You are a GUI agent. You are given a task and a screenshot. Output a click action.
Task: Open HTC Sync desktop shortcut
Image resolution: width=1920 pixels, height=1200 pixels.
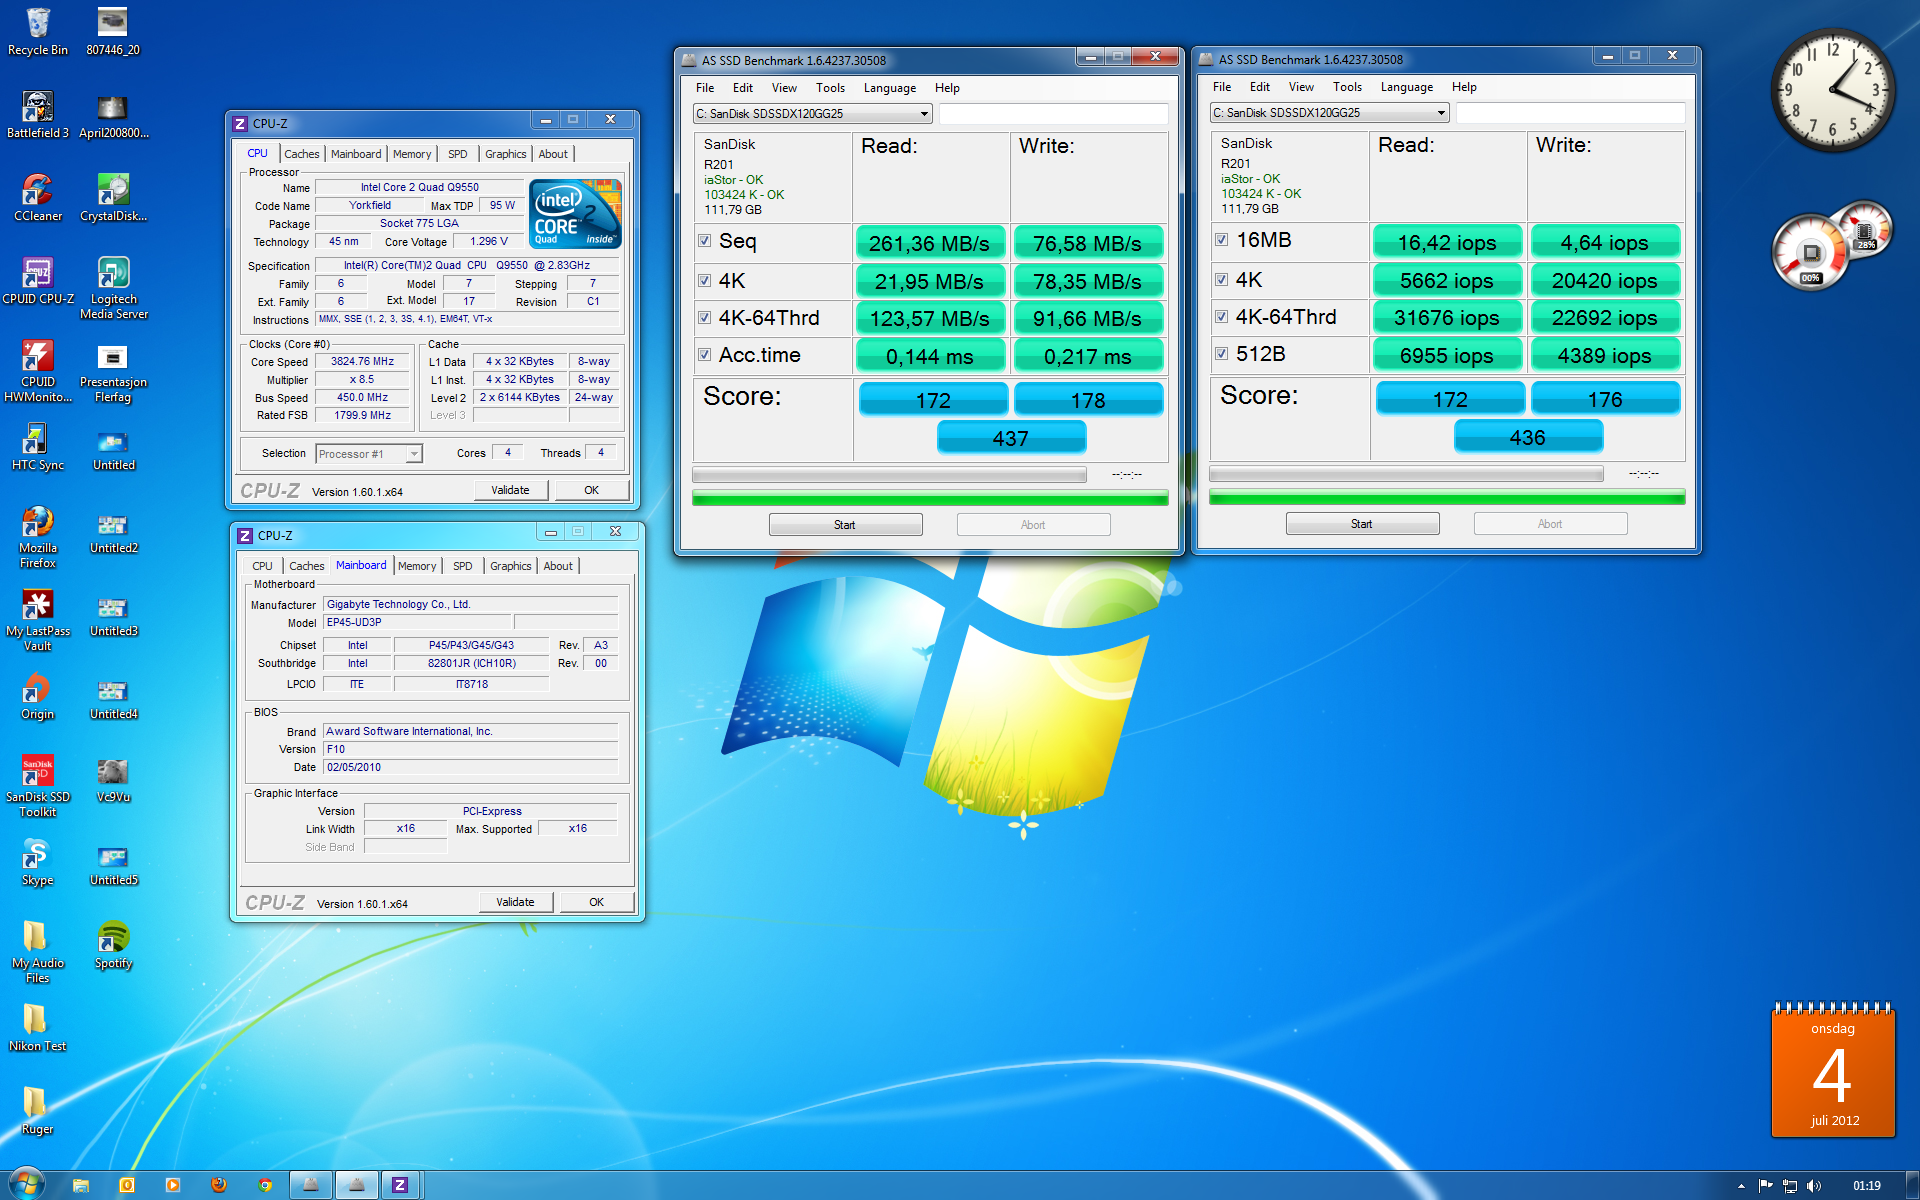38,447
